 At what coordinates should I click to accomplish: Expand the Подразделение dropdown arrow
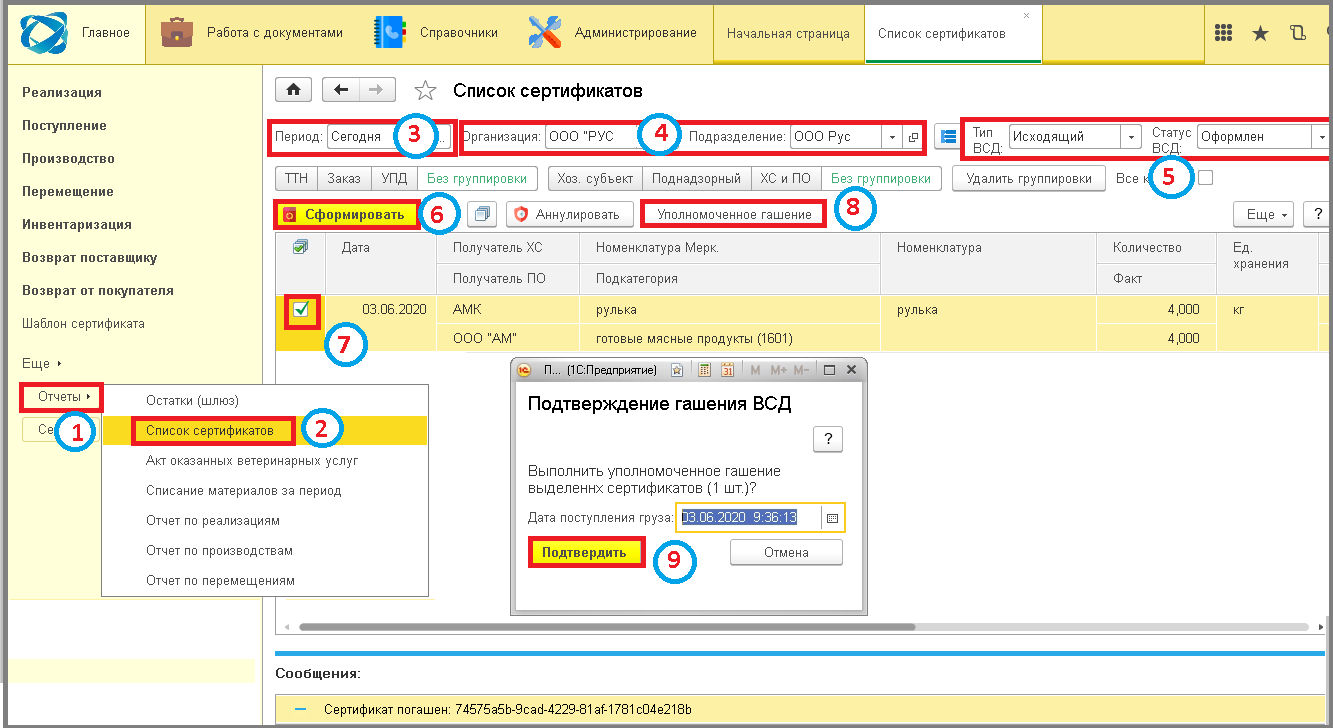(891, 136)
